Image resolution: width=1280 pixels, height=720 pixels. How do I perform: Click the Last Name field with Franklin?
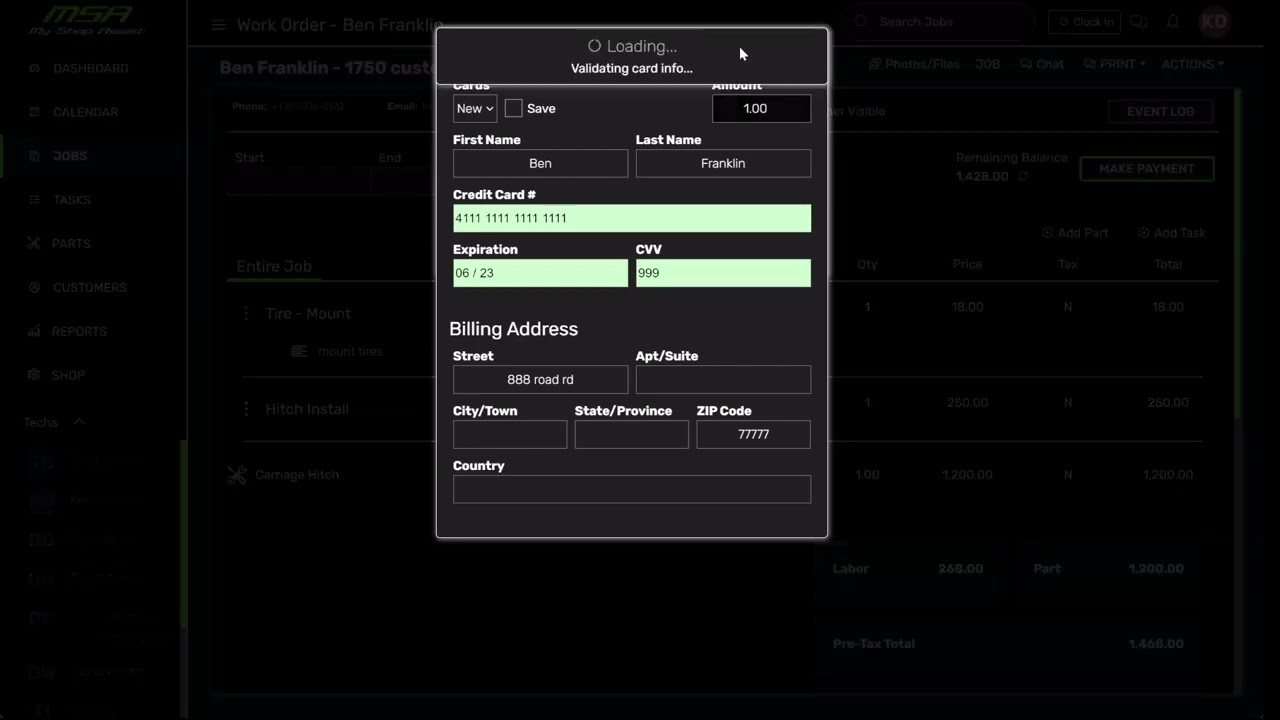click(x=723, y=163)
